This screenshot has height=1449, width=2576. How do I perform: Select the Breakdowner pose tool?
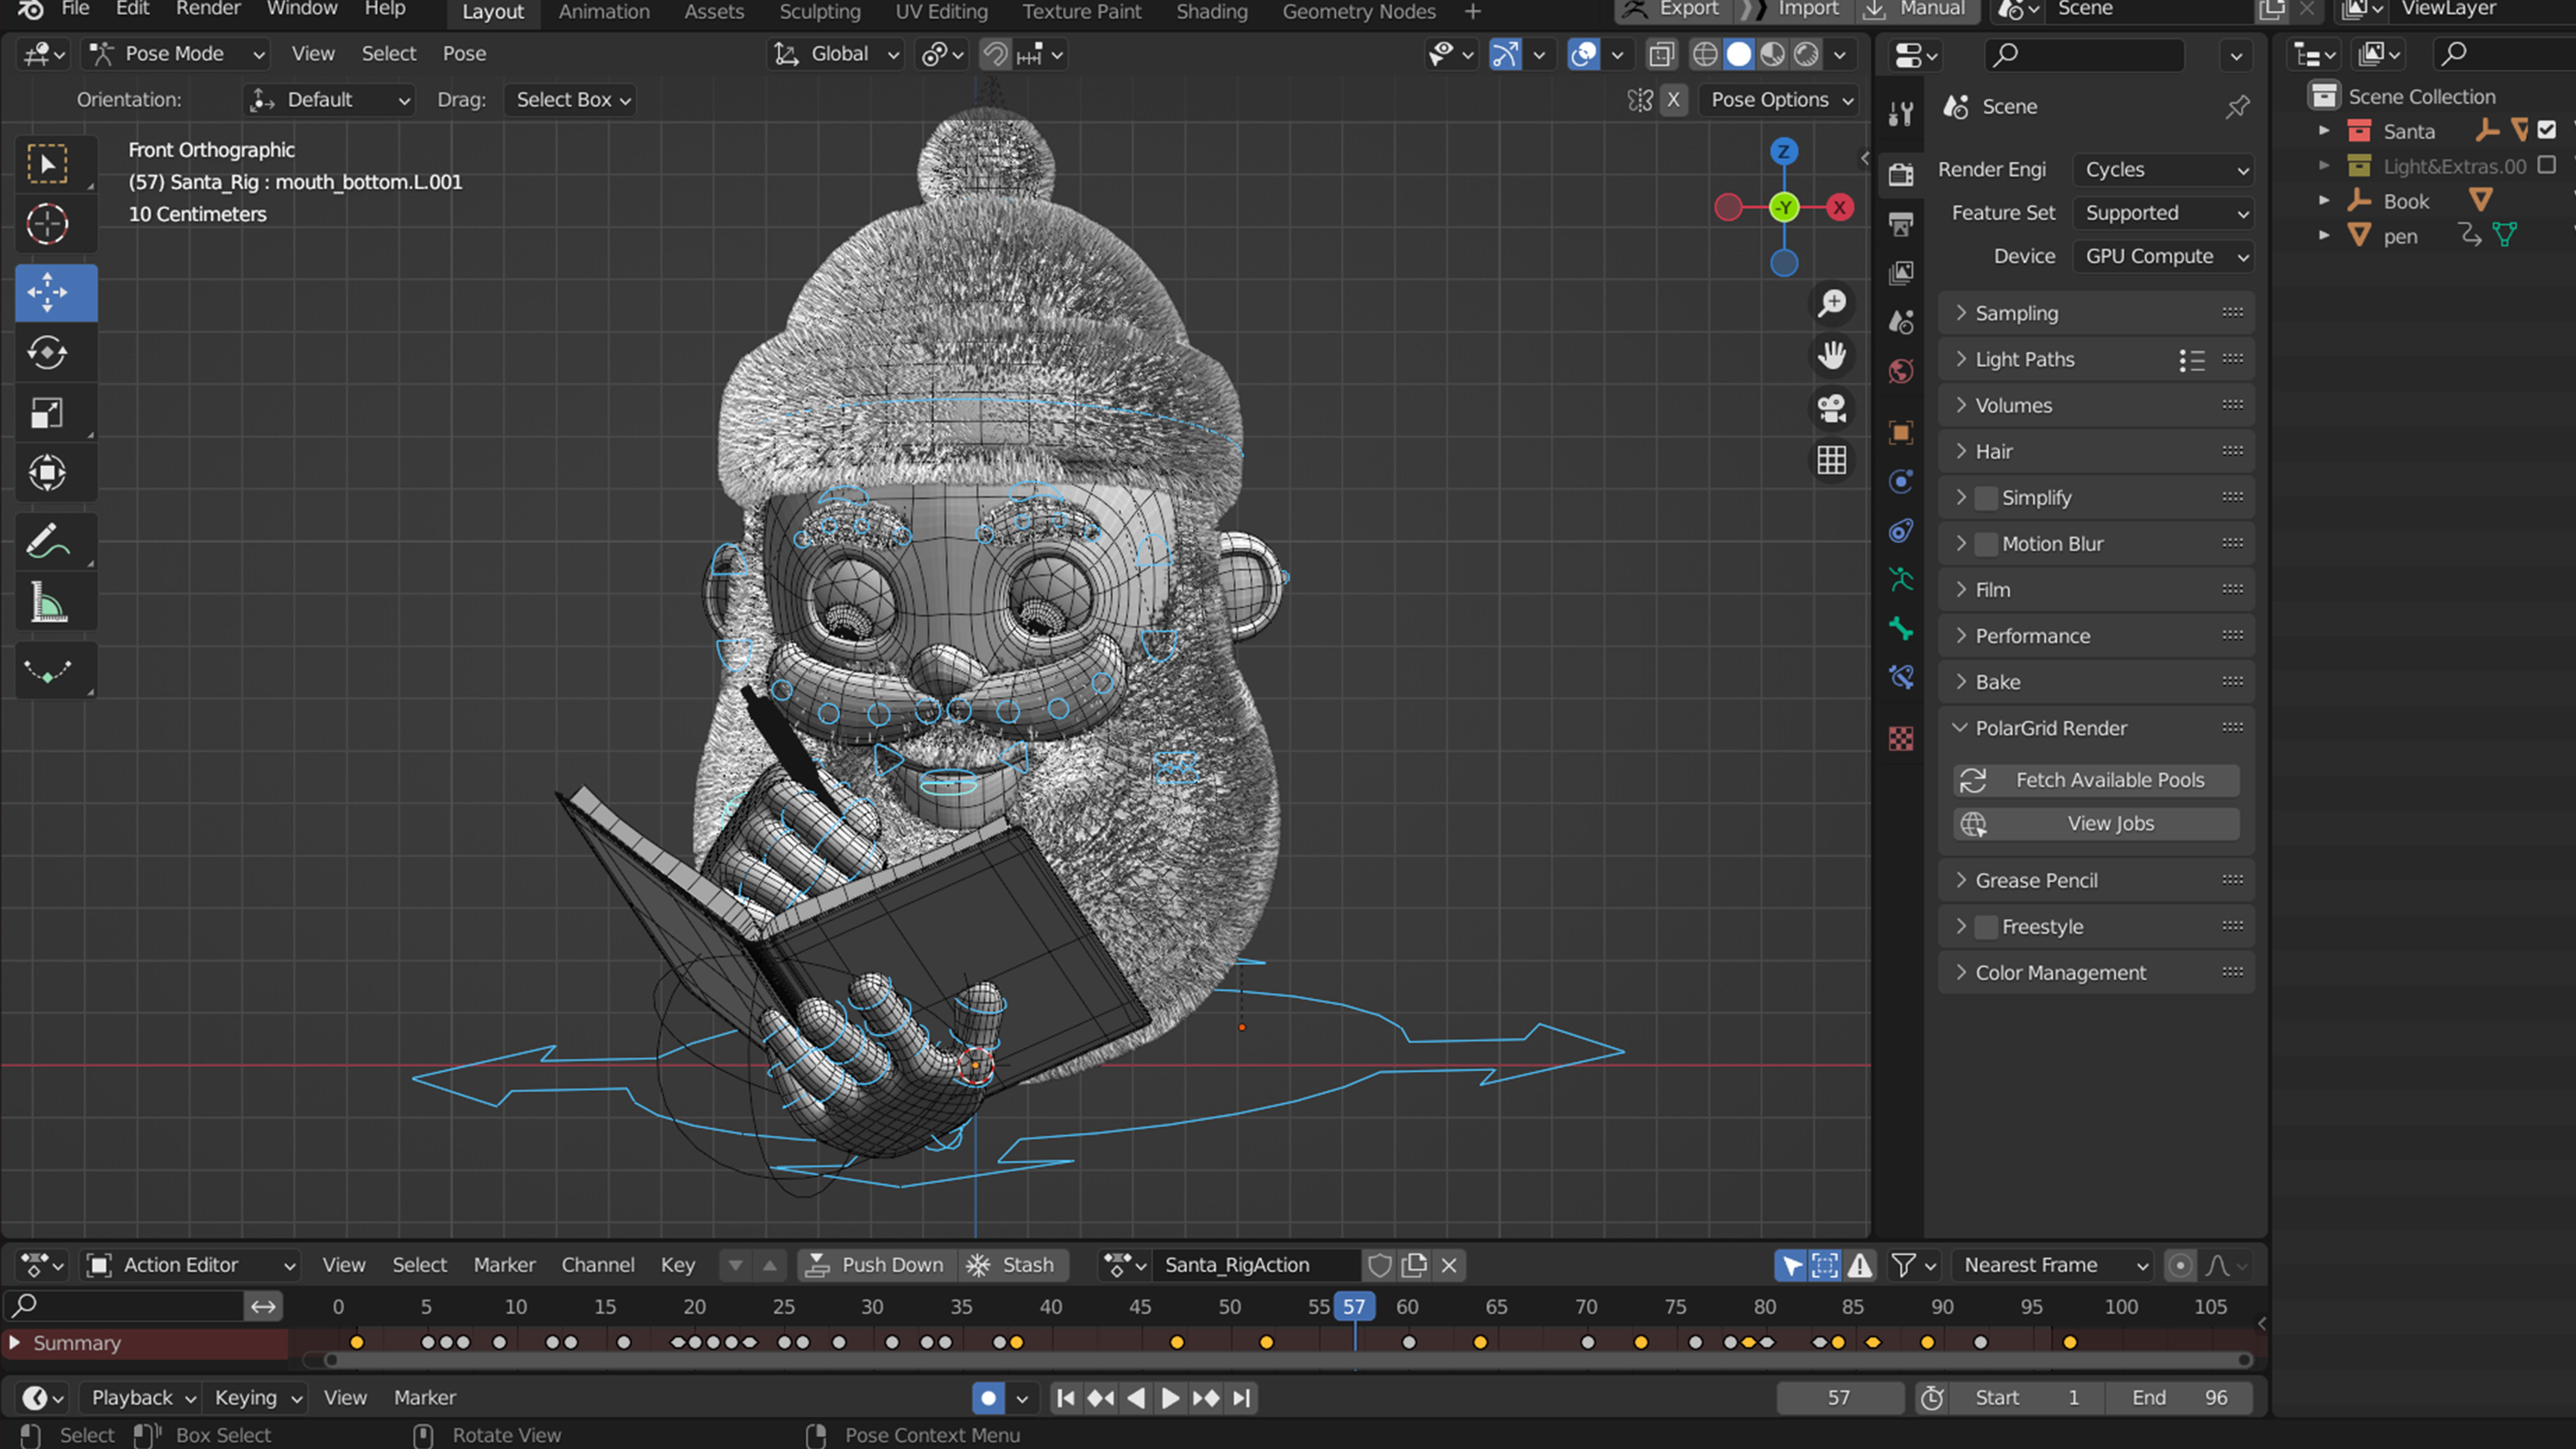click(47, 670)
